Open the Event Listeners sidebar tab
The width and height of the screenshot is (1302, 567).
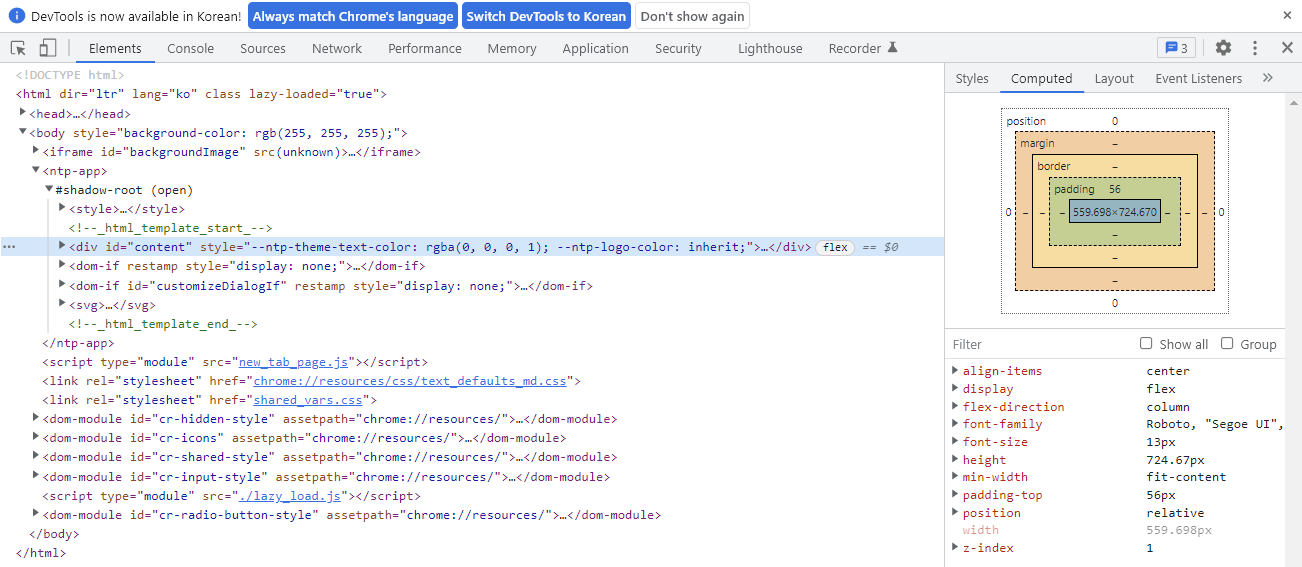pos(1198,78)
